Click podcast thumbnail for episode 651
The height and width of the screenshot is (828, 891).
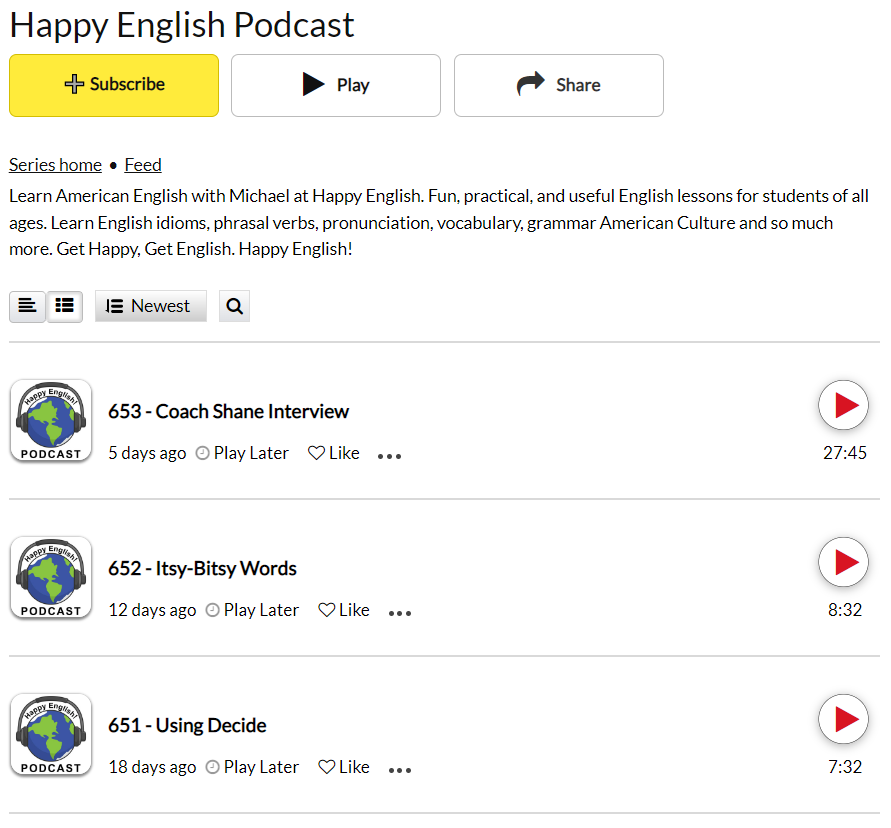pos(51,734)
